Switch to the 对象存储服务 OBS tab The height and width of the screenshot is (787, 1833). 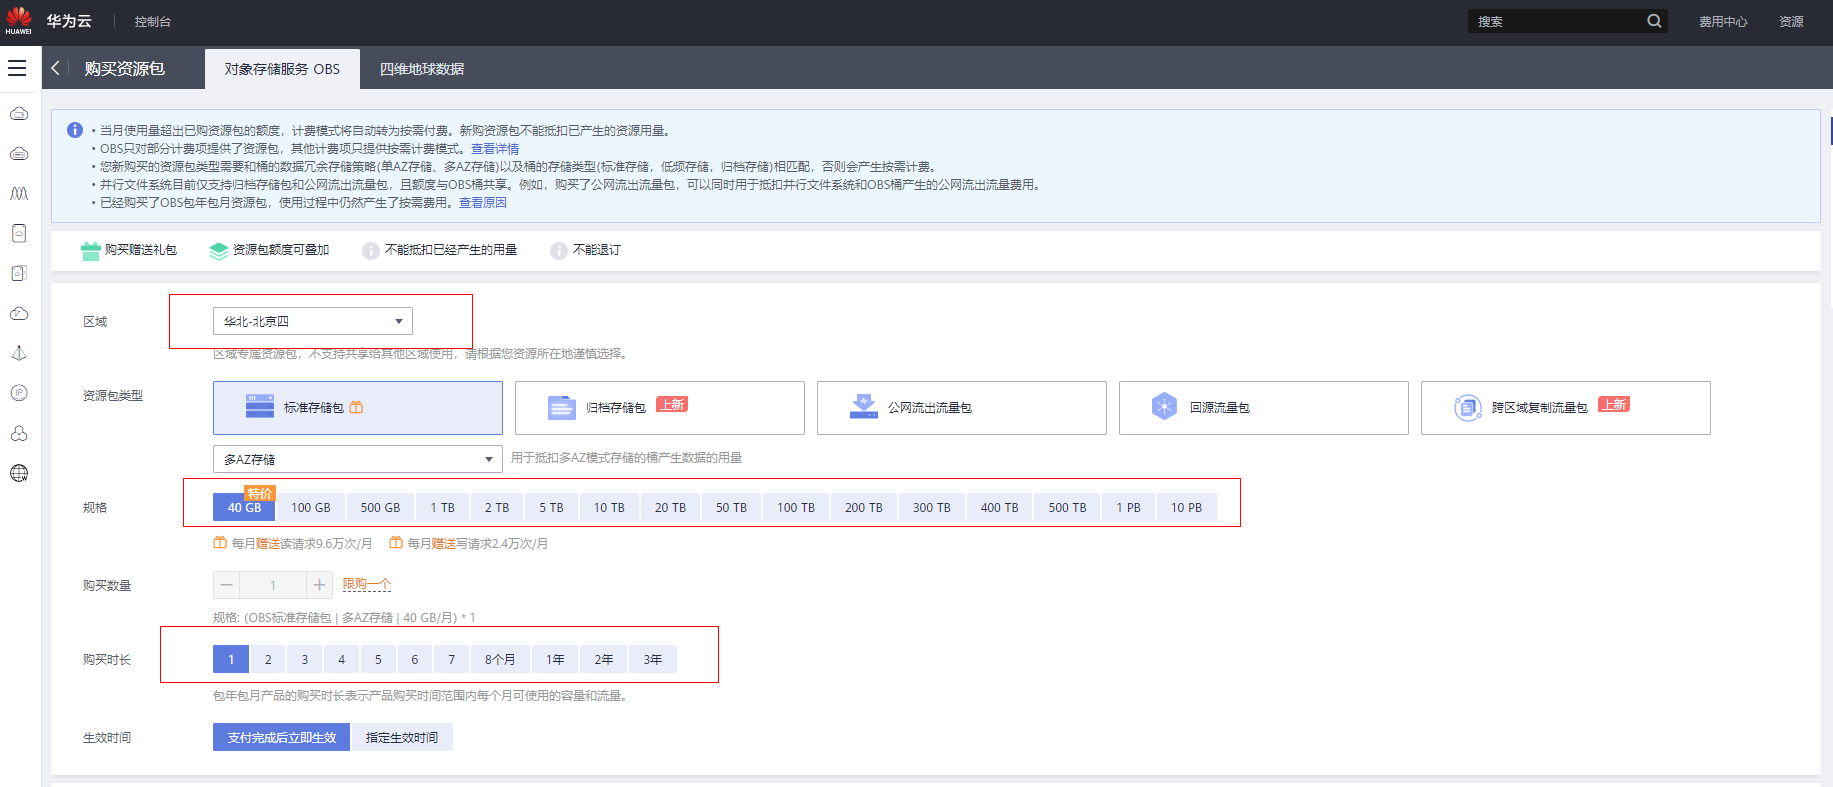tap(282, 69)
